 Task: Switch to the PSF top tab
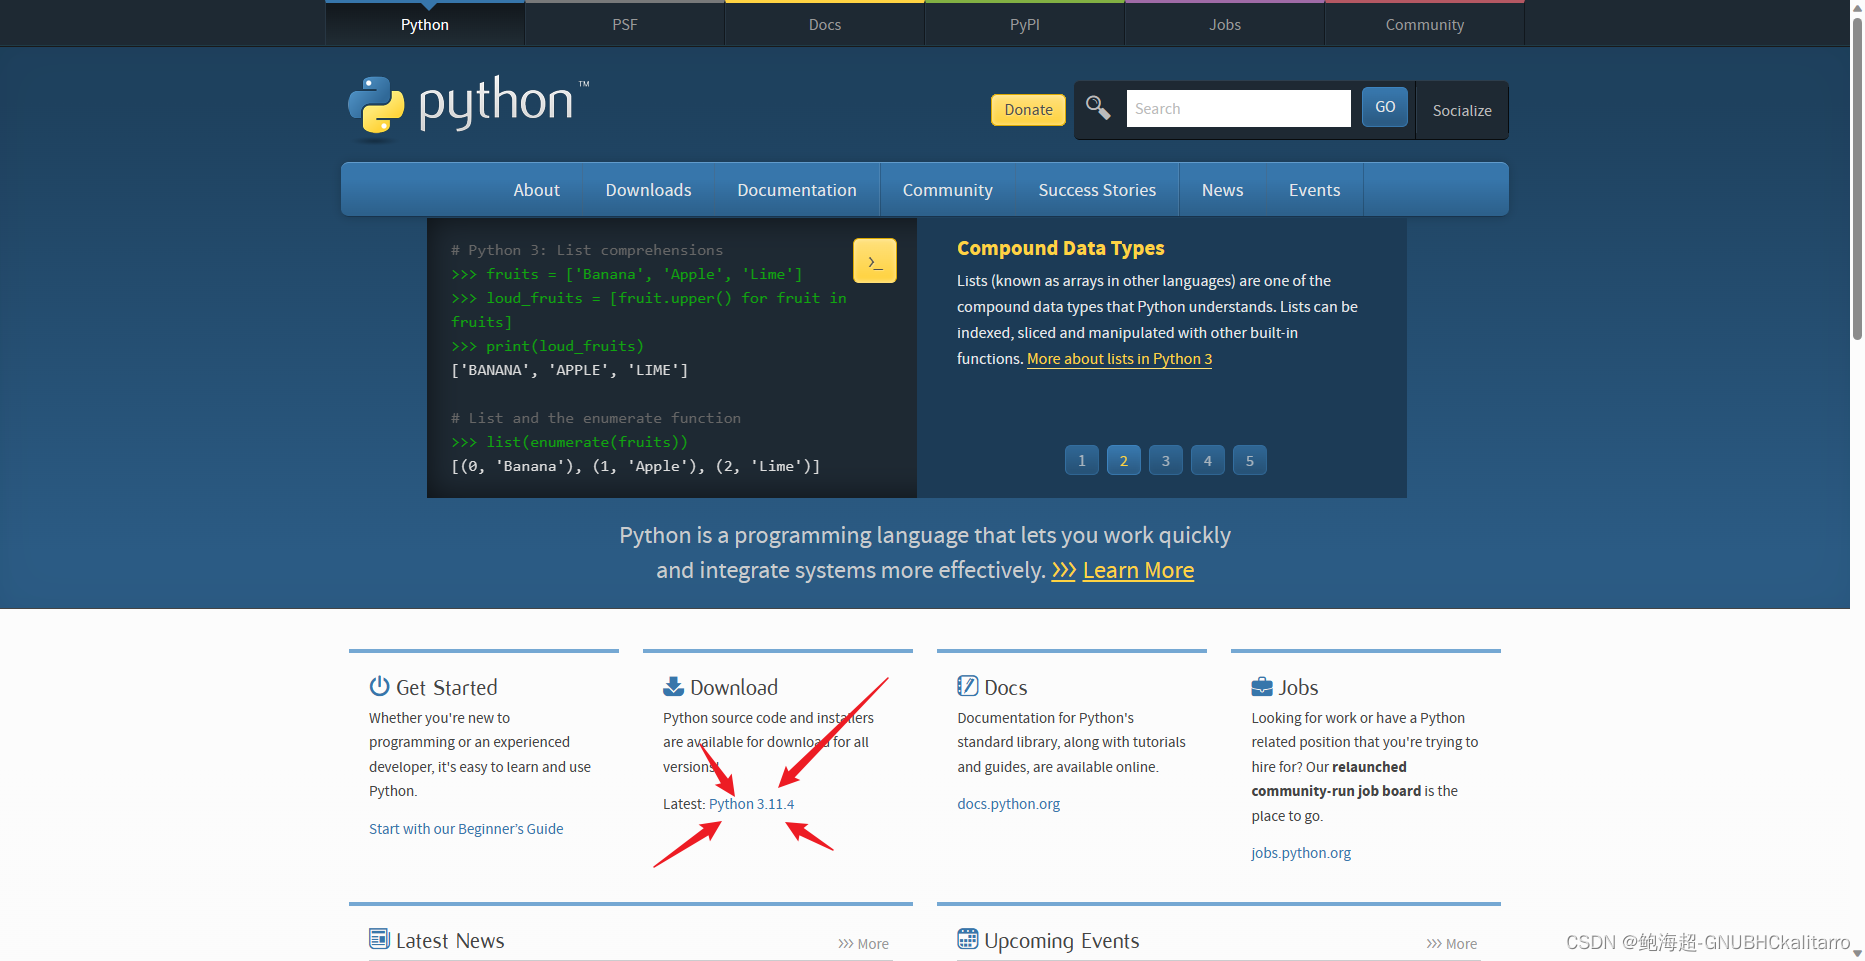pos(625,24)
